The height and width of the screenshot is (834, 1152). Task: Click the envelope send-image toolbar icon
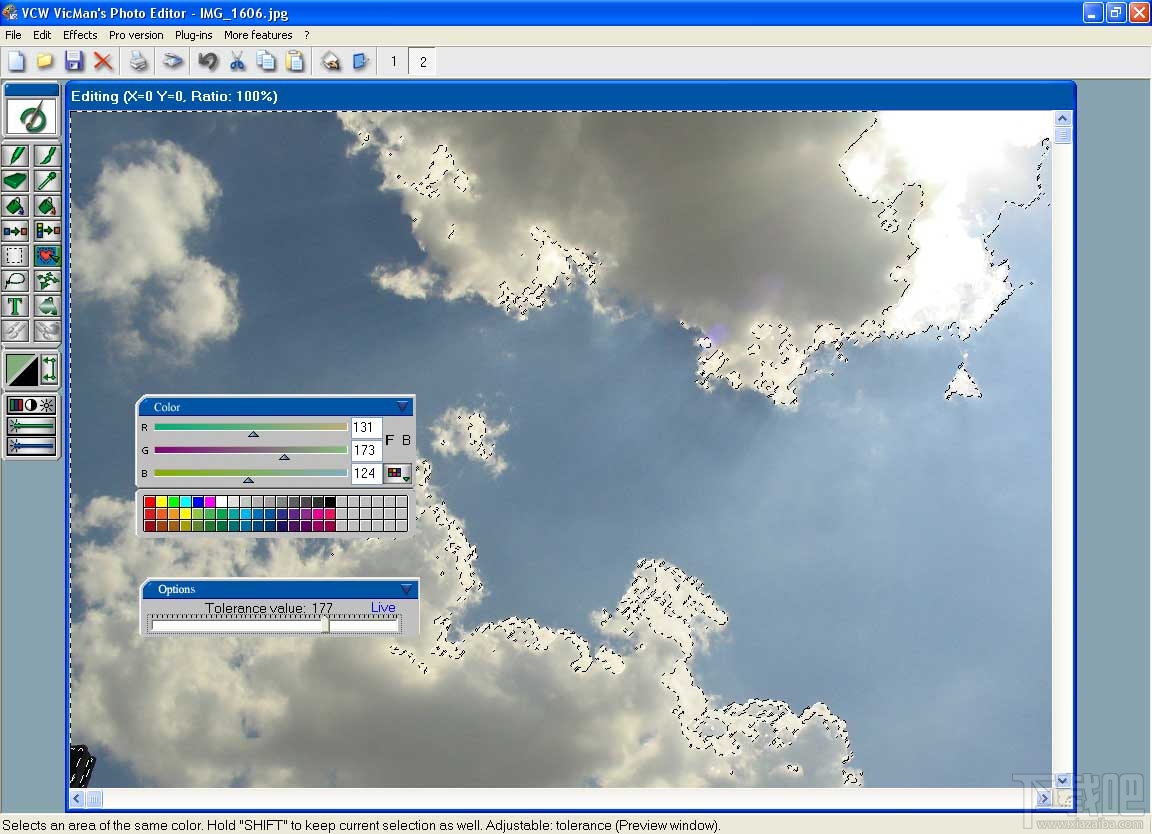point(331,61)
